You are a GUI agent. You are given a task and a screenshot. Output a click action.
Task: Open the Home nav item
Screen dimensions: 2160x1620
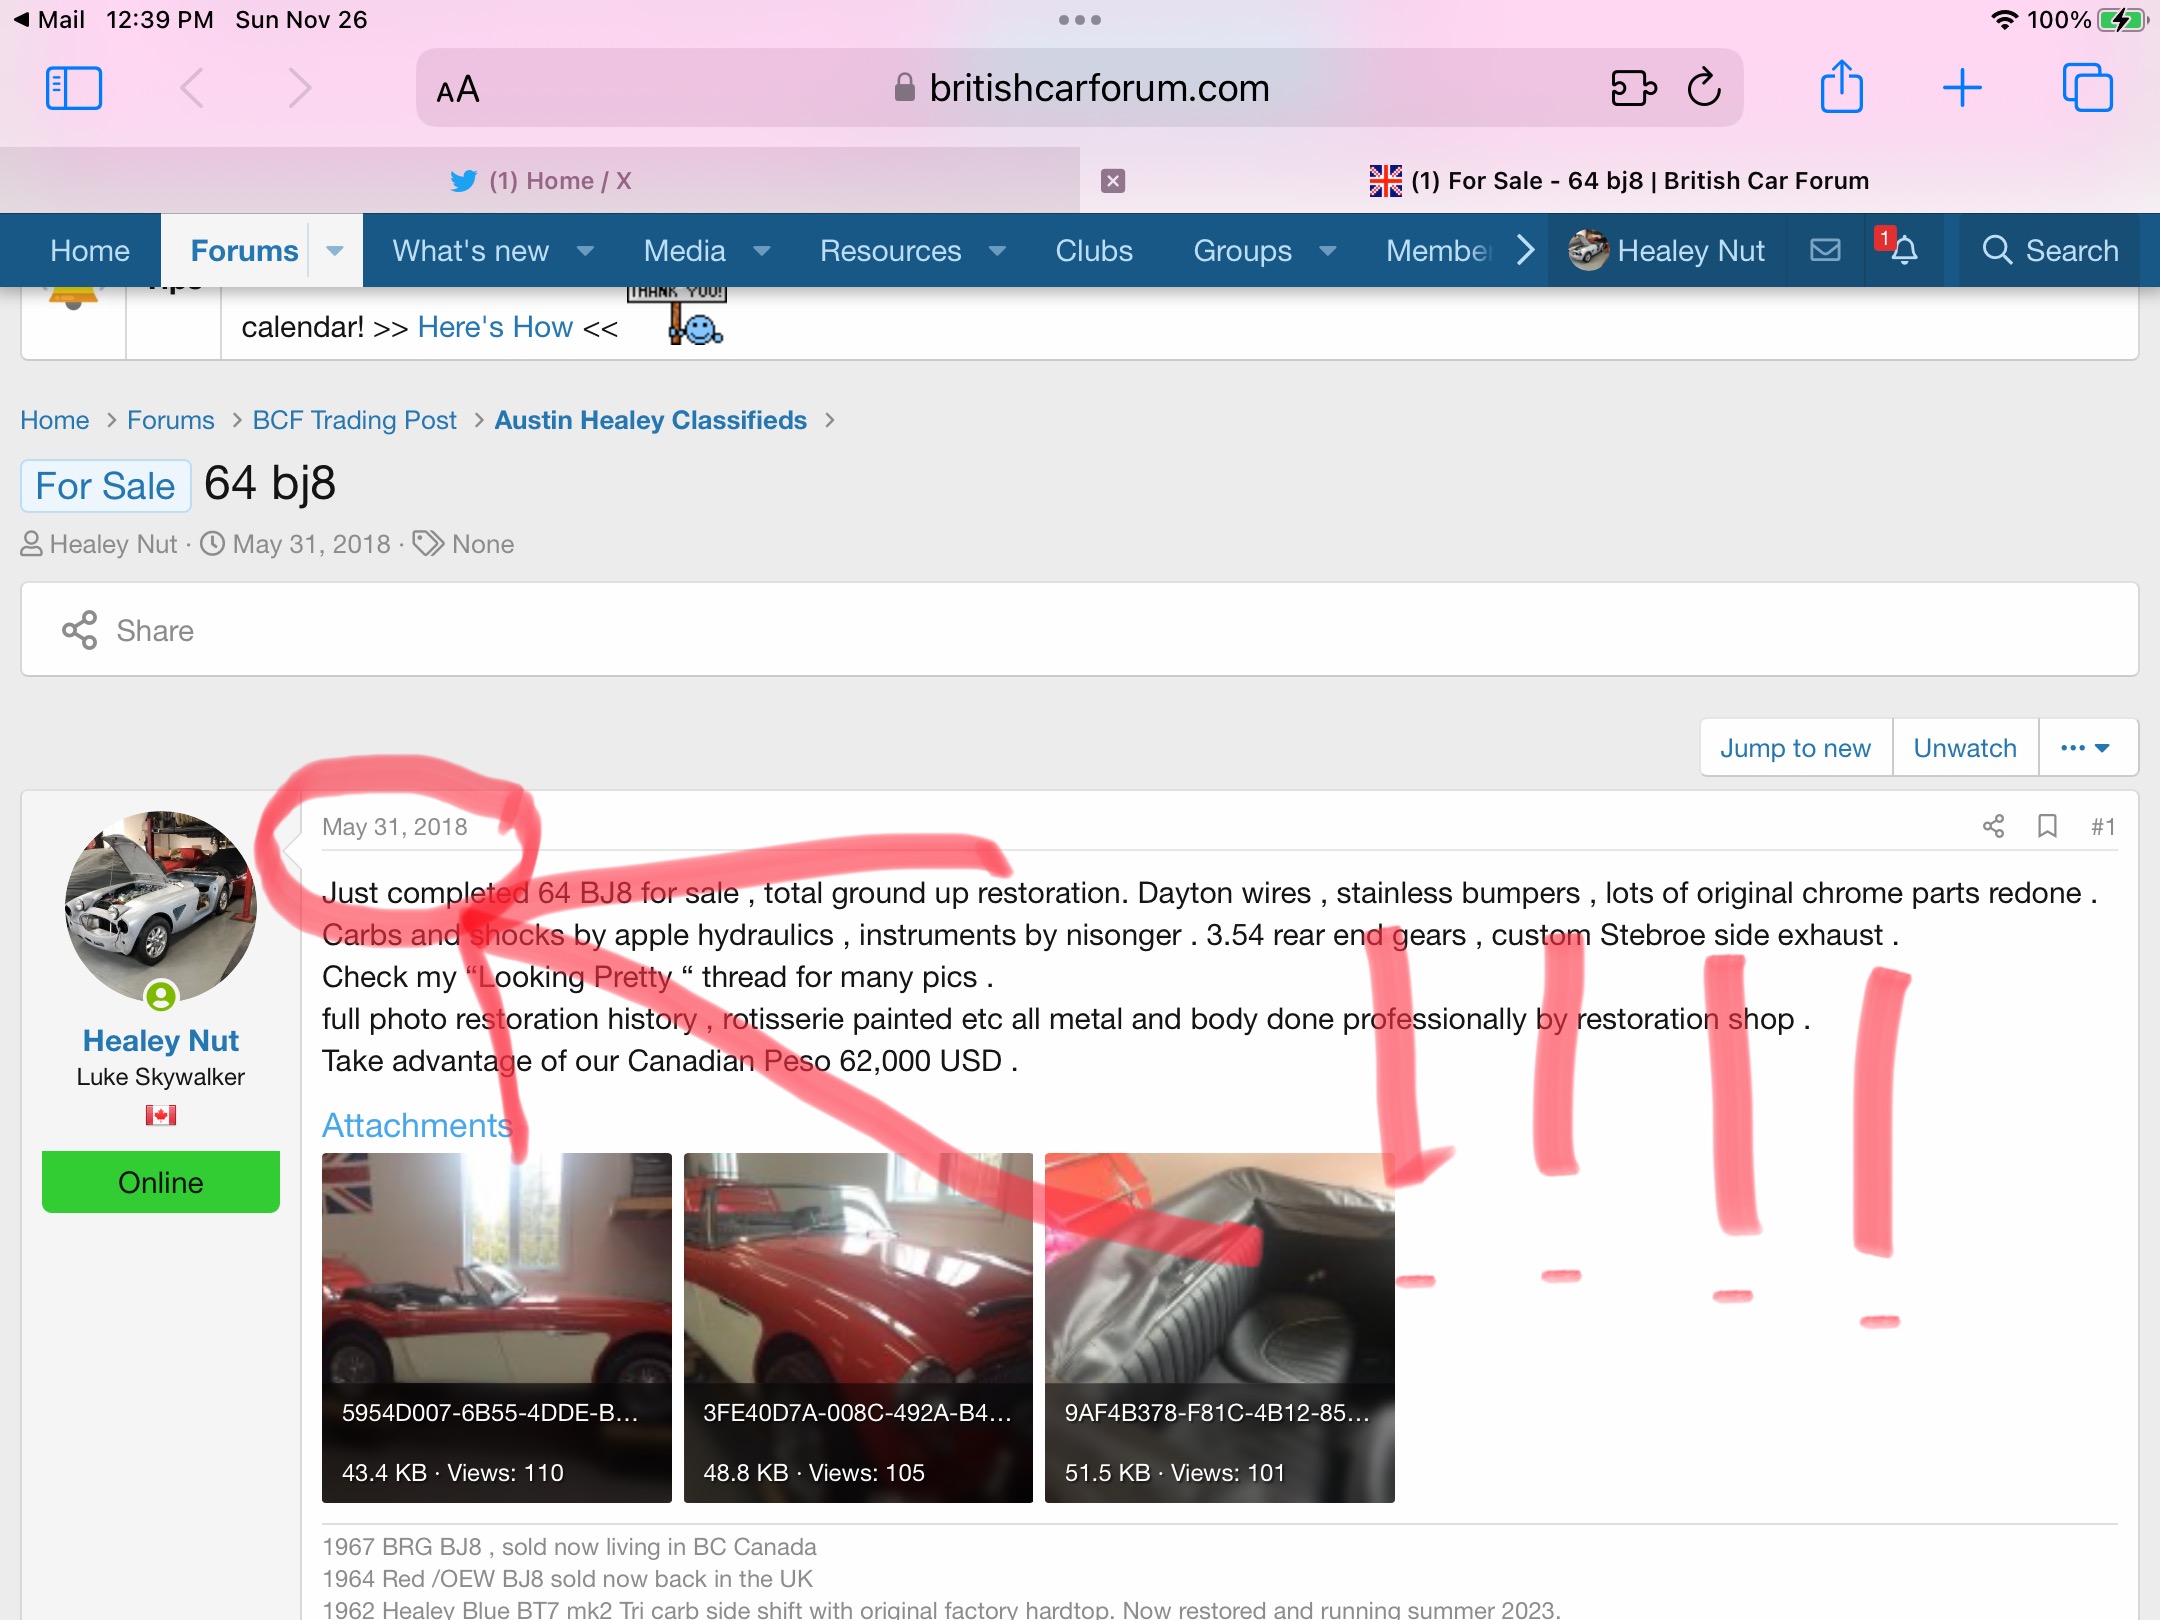coord(90,250)
